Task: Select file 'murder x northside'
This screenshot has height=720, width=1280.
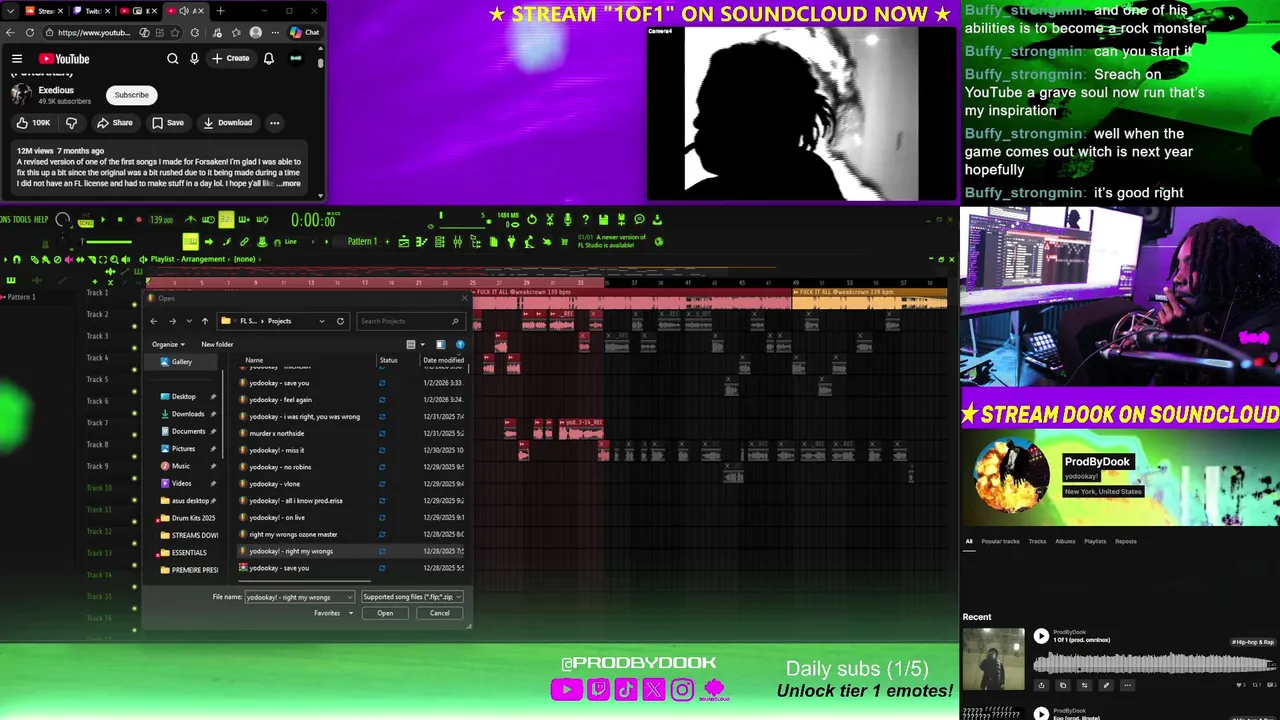Action: click(276, 433)
